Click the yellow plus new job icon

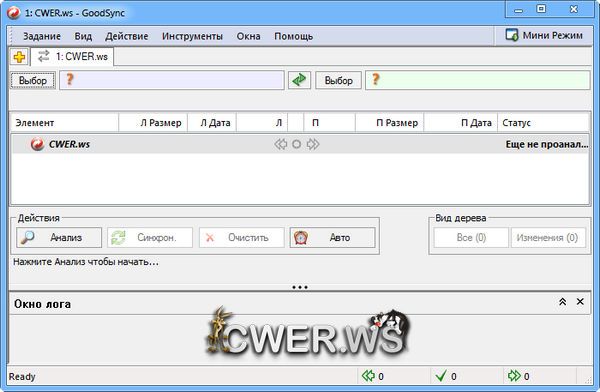pos(19,57)
